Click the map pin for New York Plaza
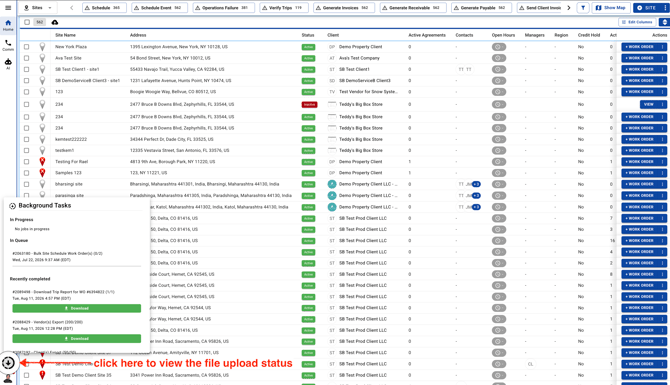Viewport: 670px width, 385px height. (x=42, y=47)
